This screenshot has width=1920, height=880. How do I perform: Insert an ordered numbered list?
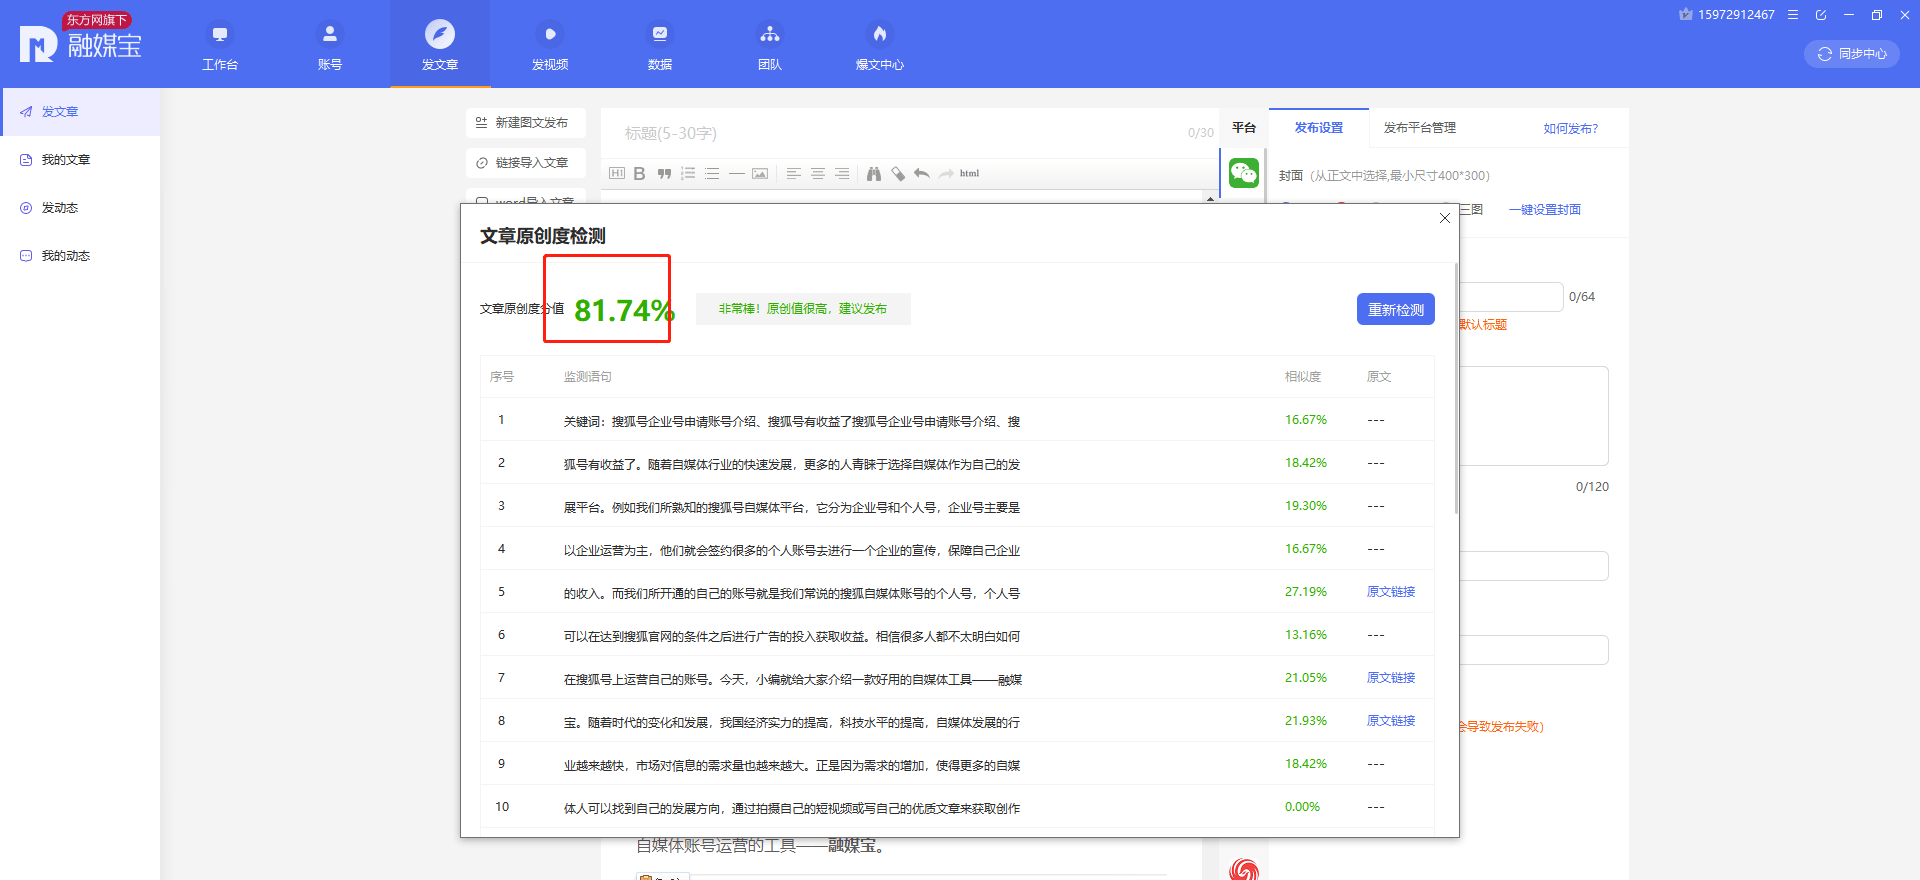click(x=688, y=174)
